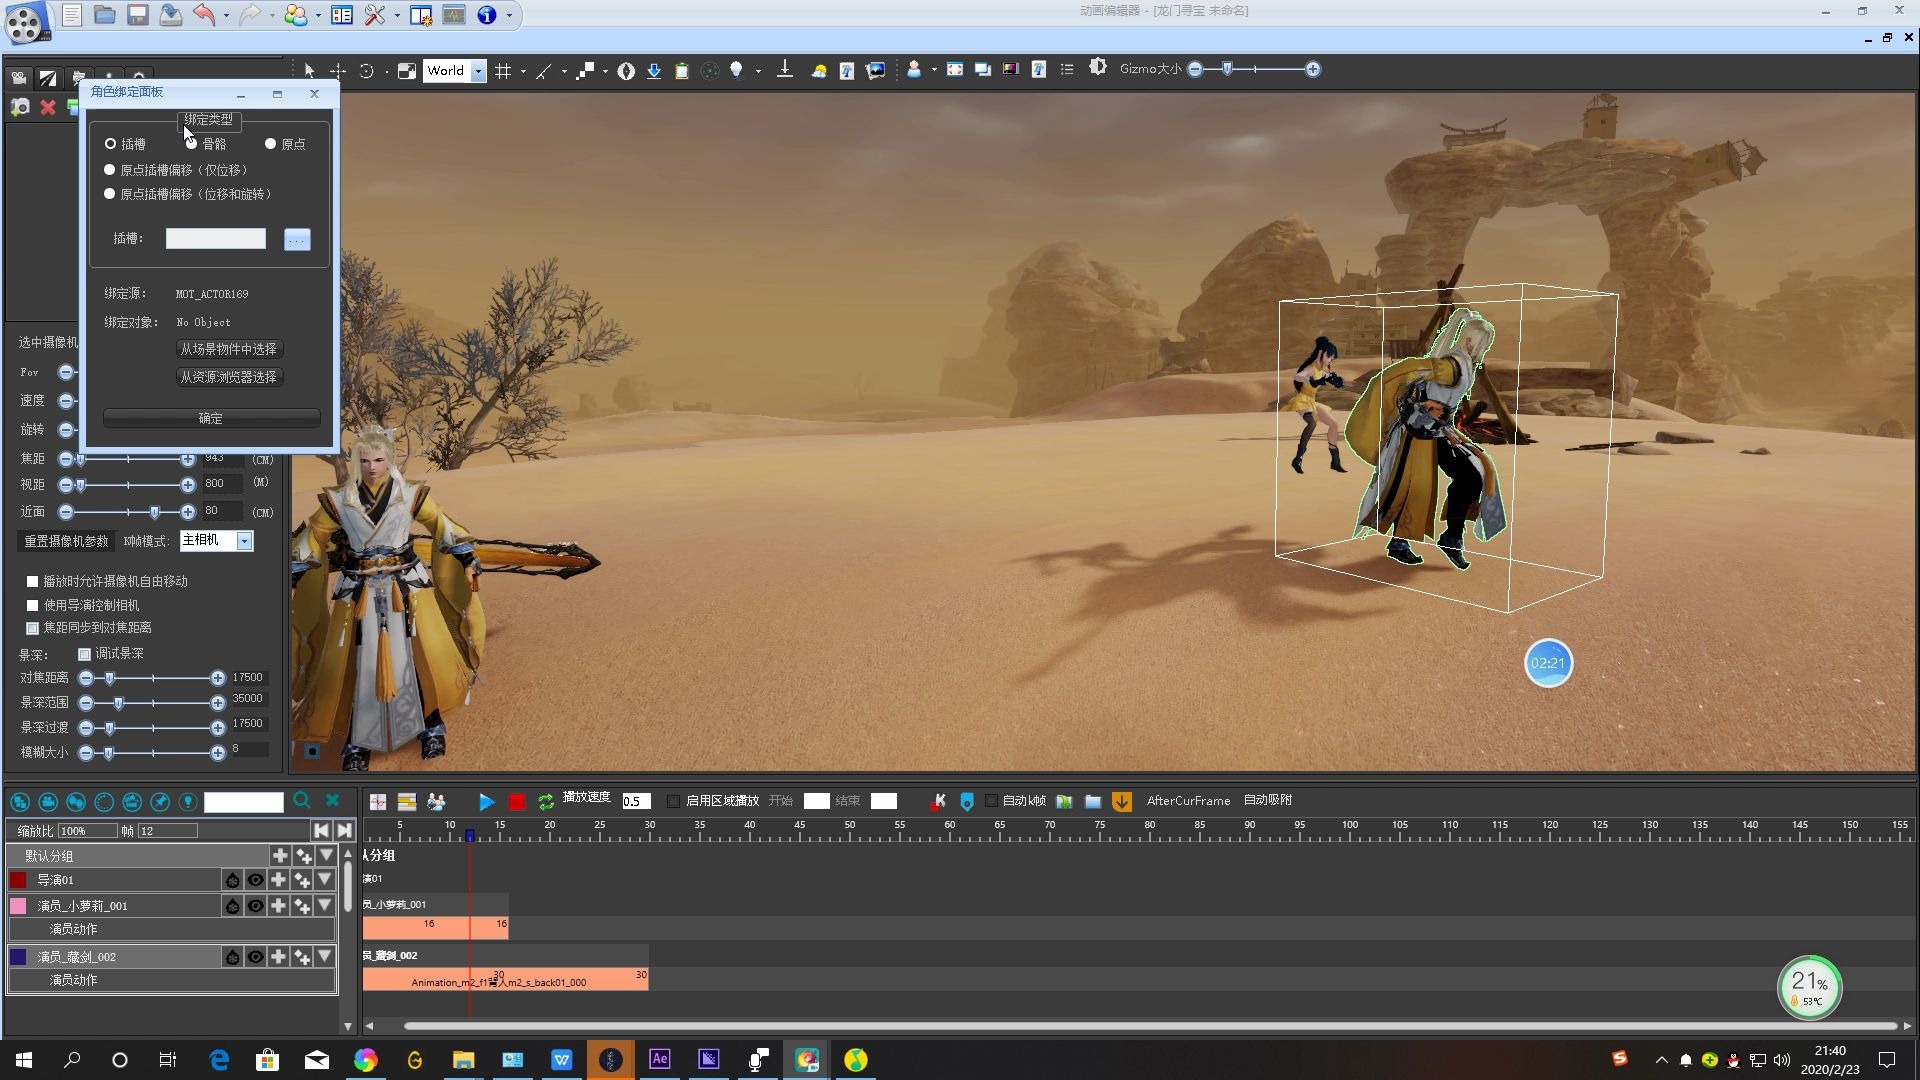Select the 插槽 radio option
Image resolution: width=1920 pixels, height=1080 pixels.
[x=110, y=144]
